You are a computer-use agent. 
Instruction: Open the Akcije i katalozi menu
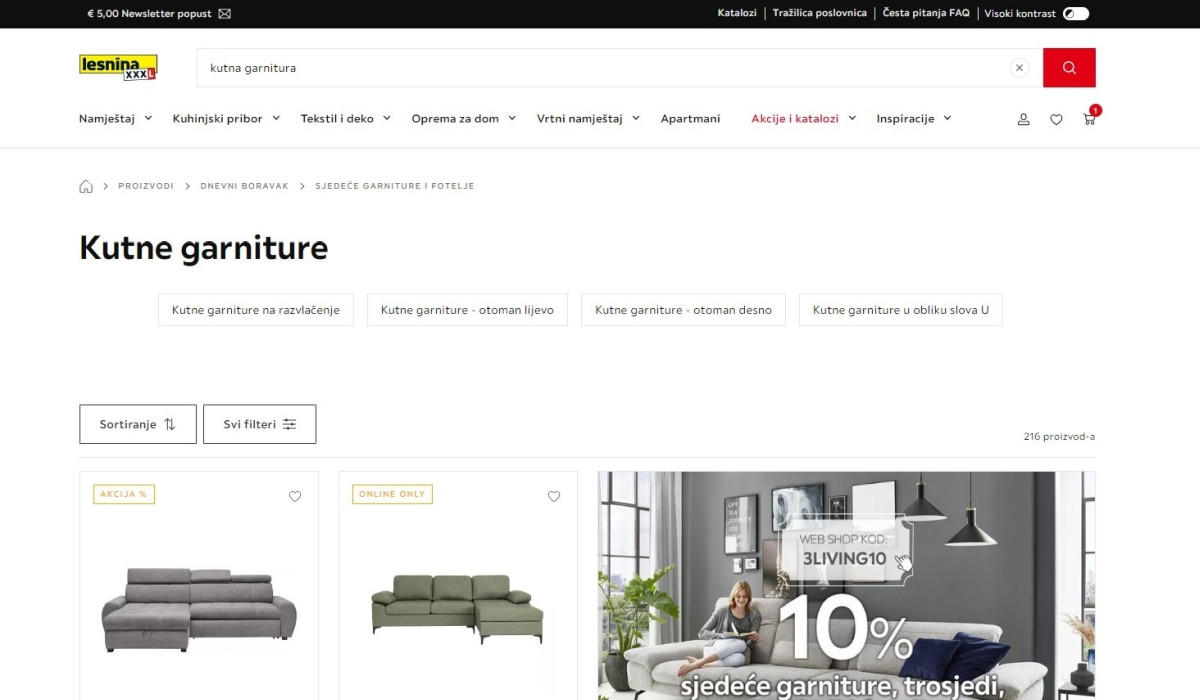(804, 118)
